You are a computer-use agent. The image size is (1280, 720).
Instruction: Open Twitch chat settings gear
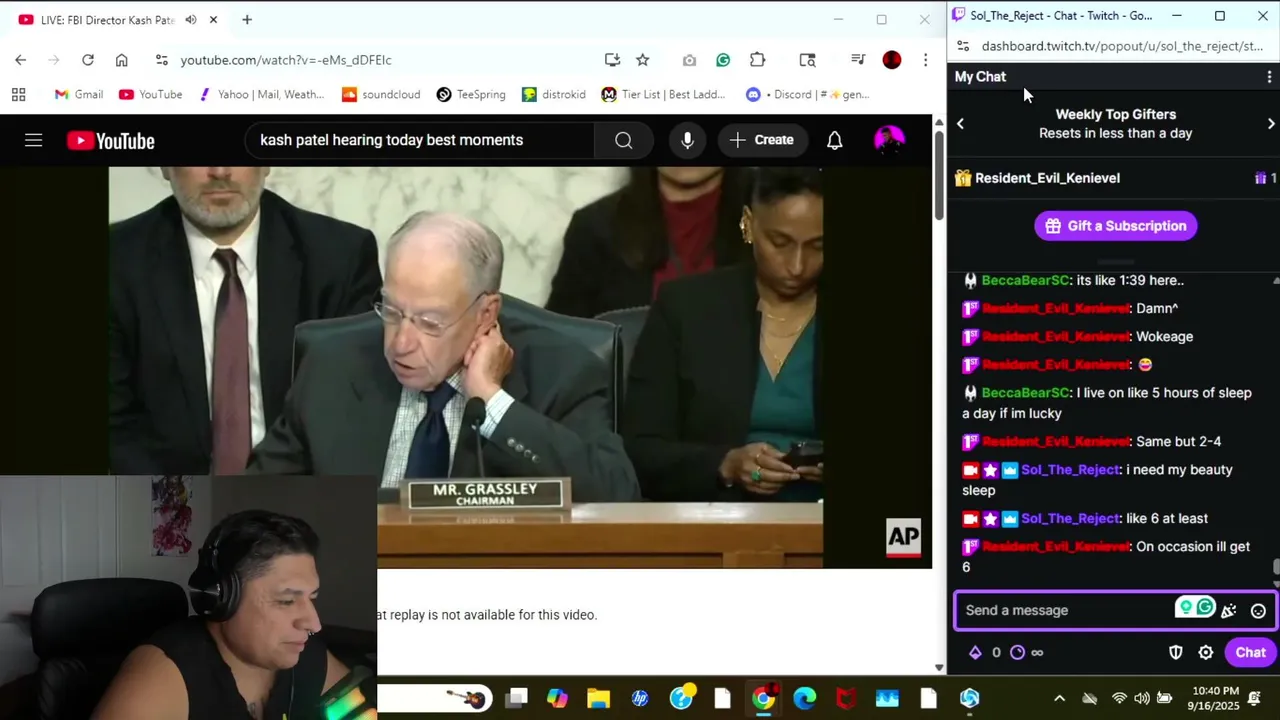pyautogui.click(x=1206, y=653)
